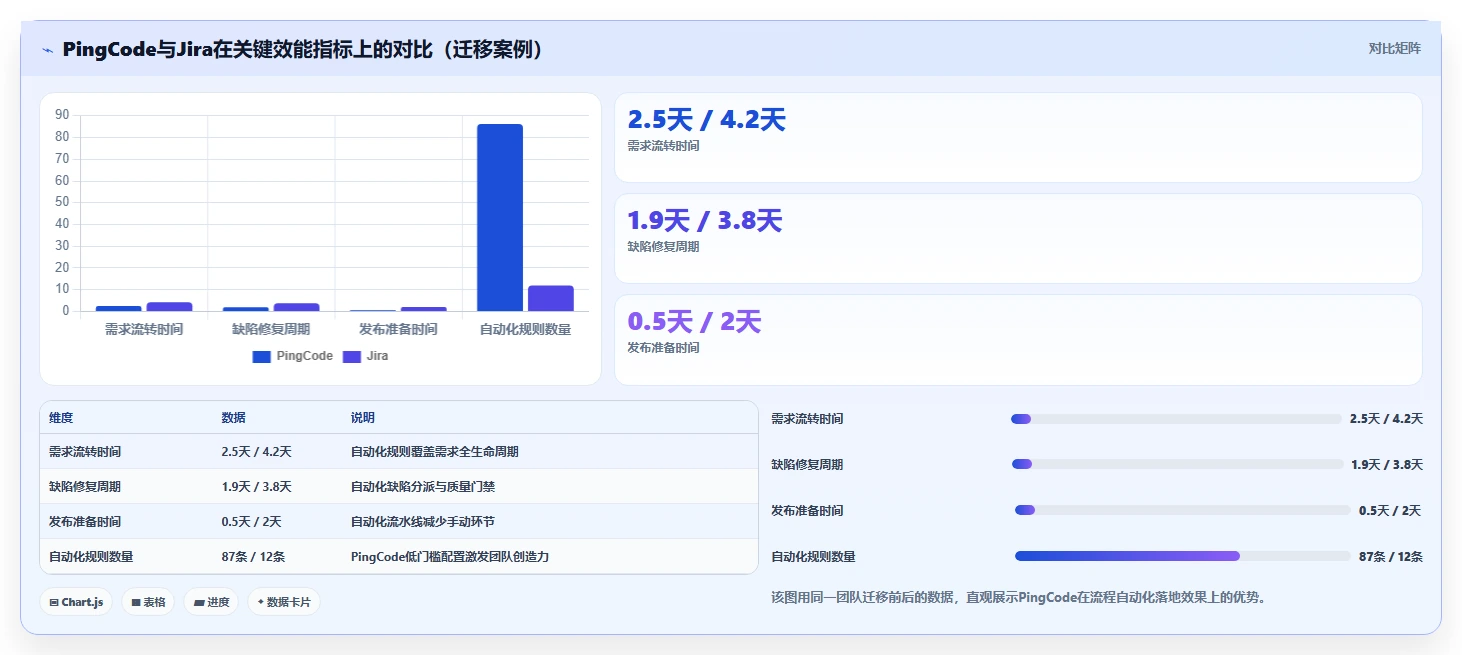This screenshot has width=1462, height=655.
Task: Click 0.5天 / 2天 in the table's 数据 column
Action: coord(251,522)
